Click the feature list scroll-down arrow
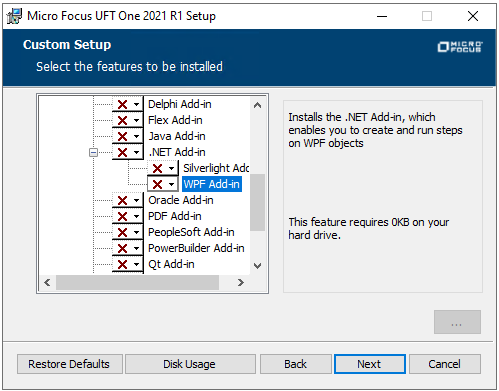Screen dimensions: 499x391 pos(257,266)
